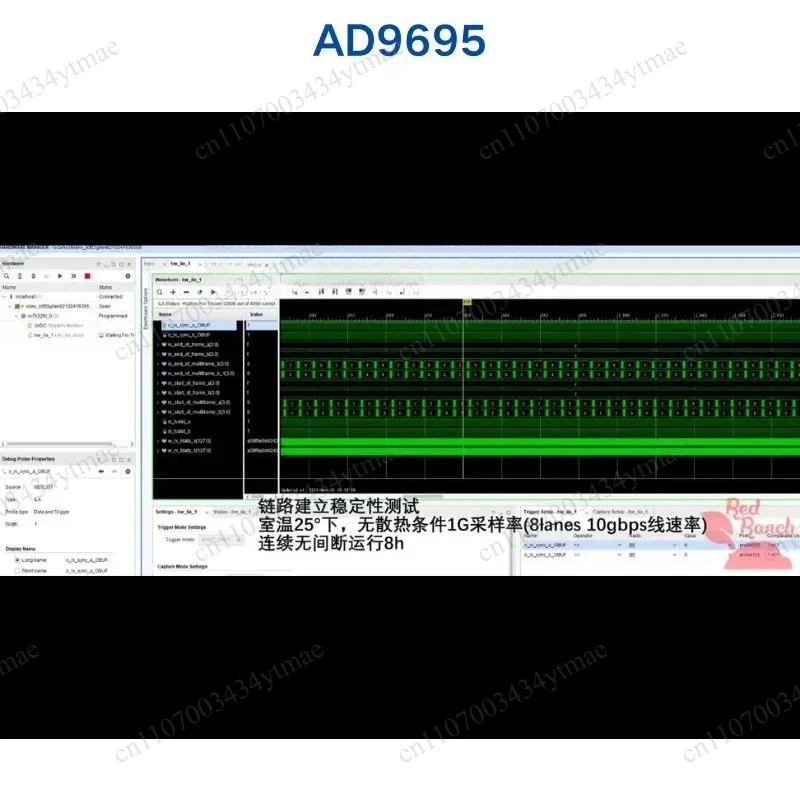This screenshot has width=800, height=800.
Task: Stop trigger with the red square button
Action: (x=87, y=276)
